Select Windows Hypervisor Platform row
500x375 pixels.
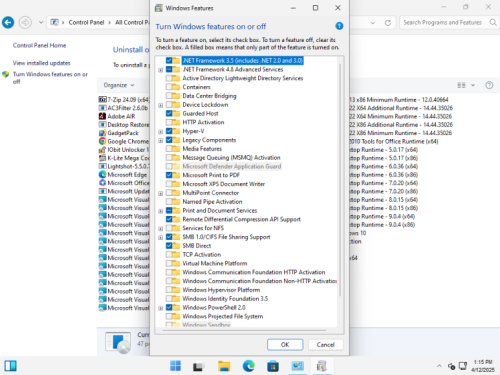click(x=221, y=290)
